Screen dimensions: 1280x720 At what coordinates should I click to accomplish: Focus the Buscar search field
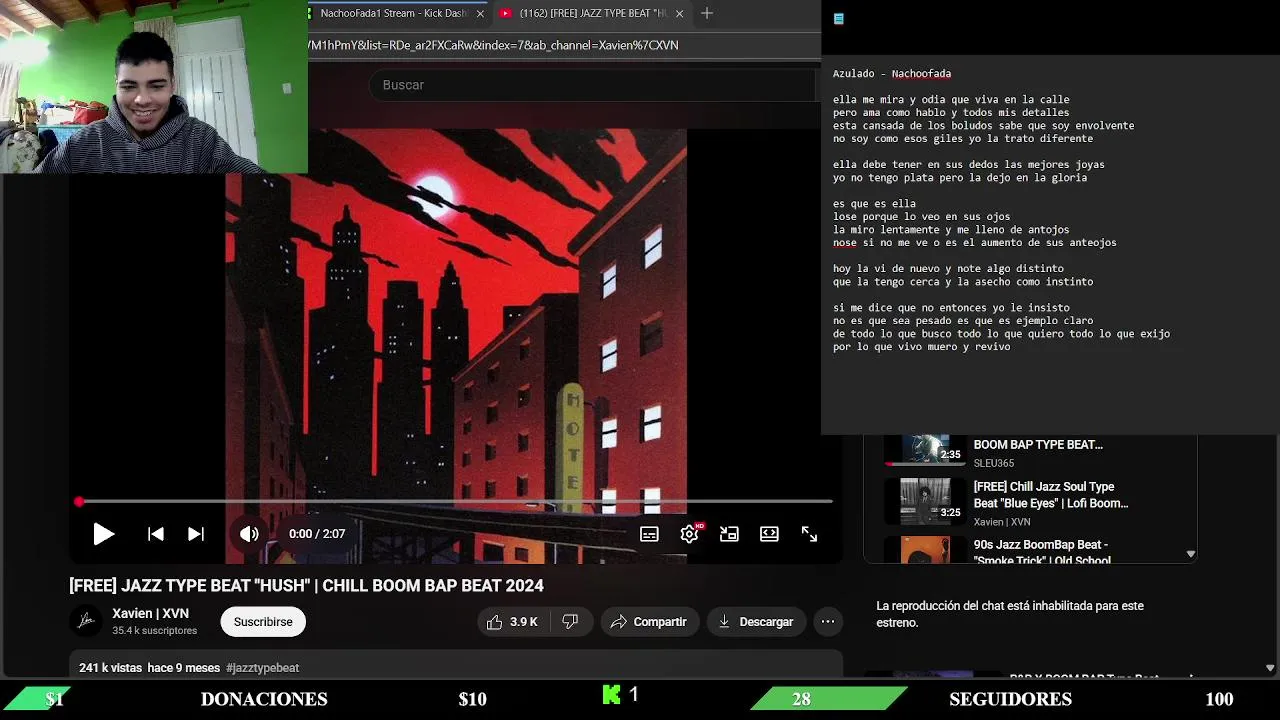pyautogui.click(x=595, y=85)
